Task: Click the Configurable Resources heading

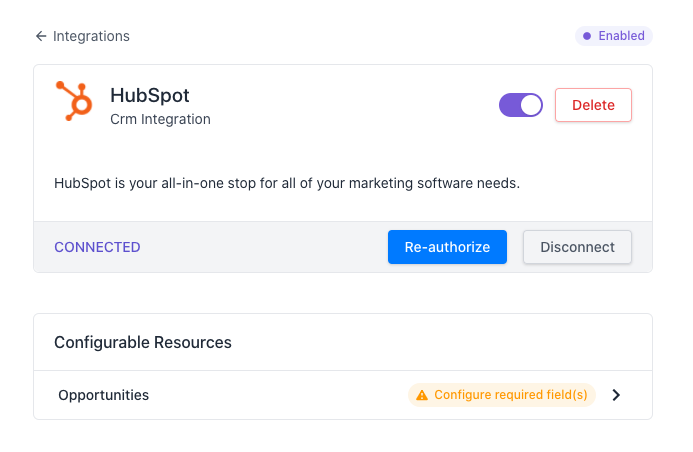Action: pyautogui.click(x=143, y=342)
